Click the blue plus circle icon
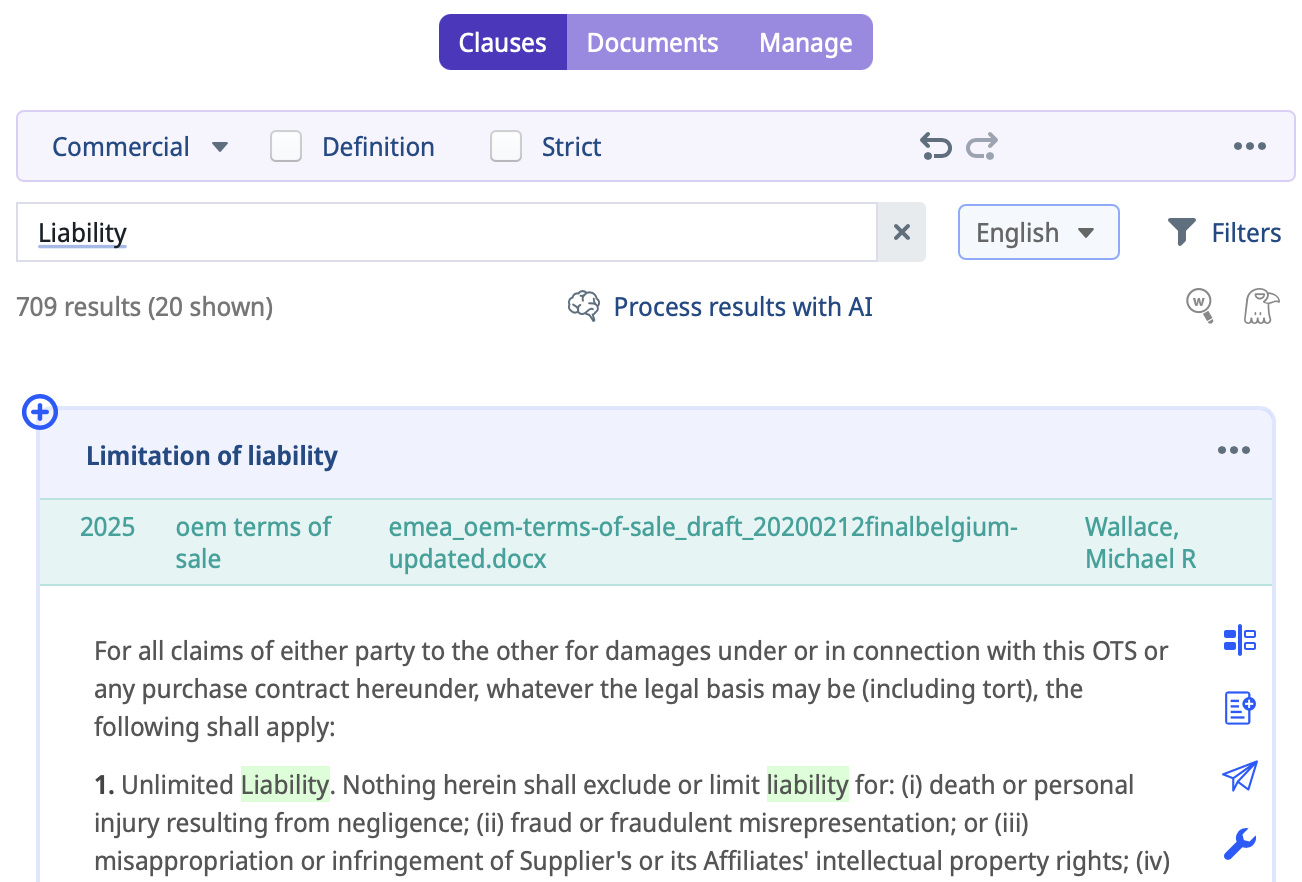Viewport: 1302px width, 882px height. (40, 412)
